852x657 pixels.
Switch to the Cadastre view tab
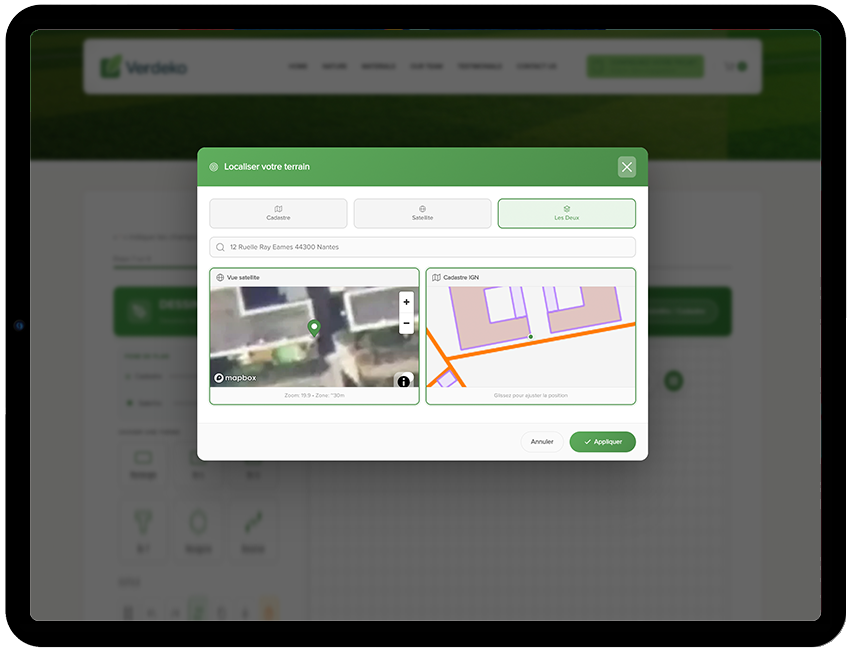click(278, 213)
